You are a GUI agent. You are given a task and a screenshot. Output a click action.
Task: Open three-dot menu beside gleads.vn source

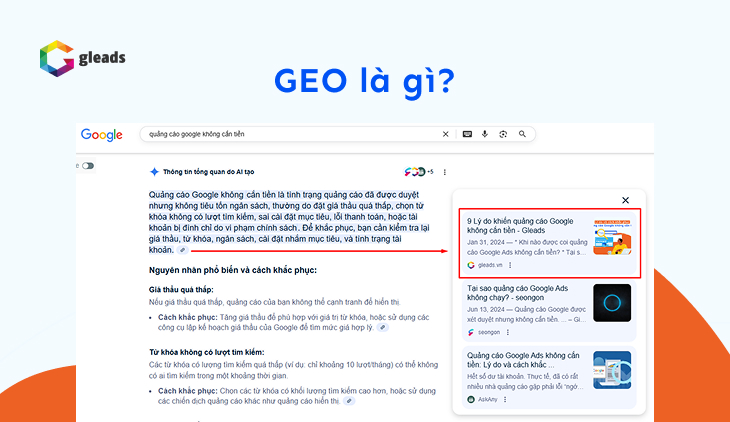510,265
